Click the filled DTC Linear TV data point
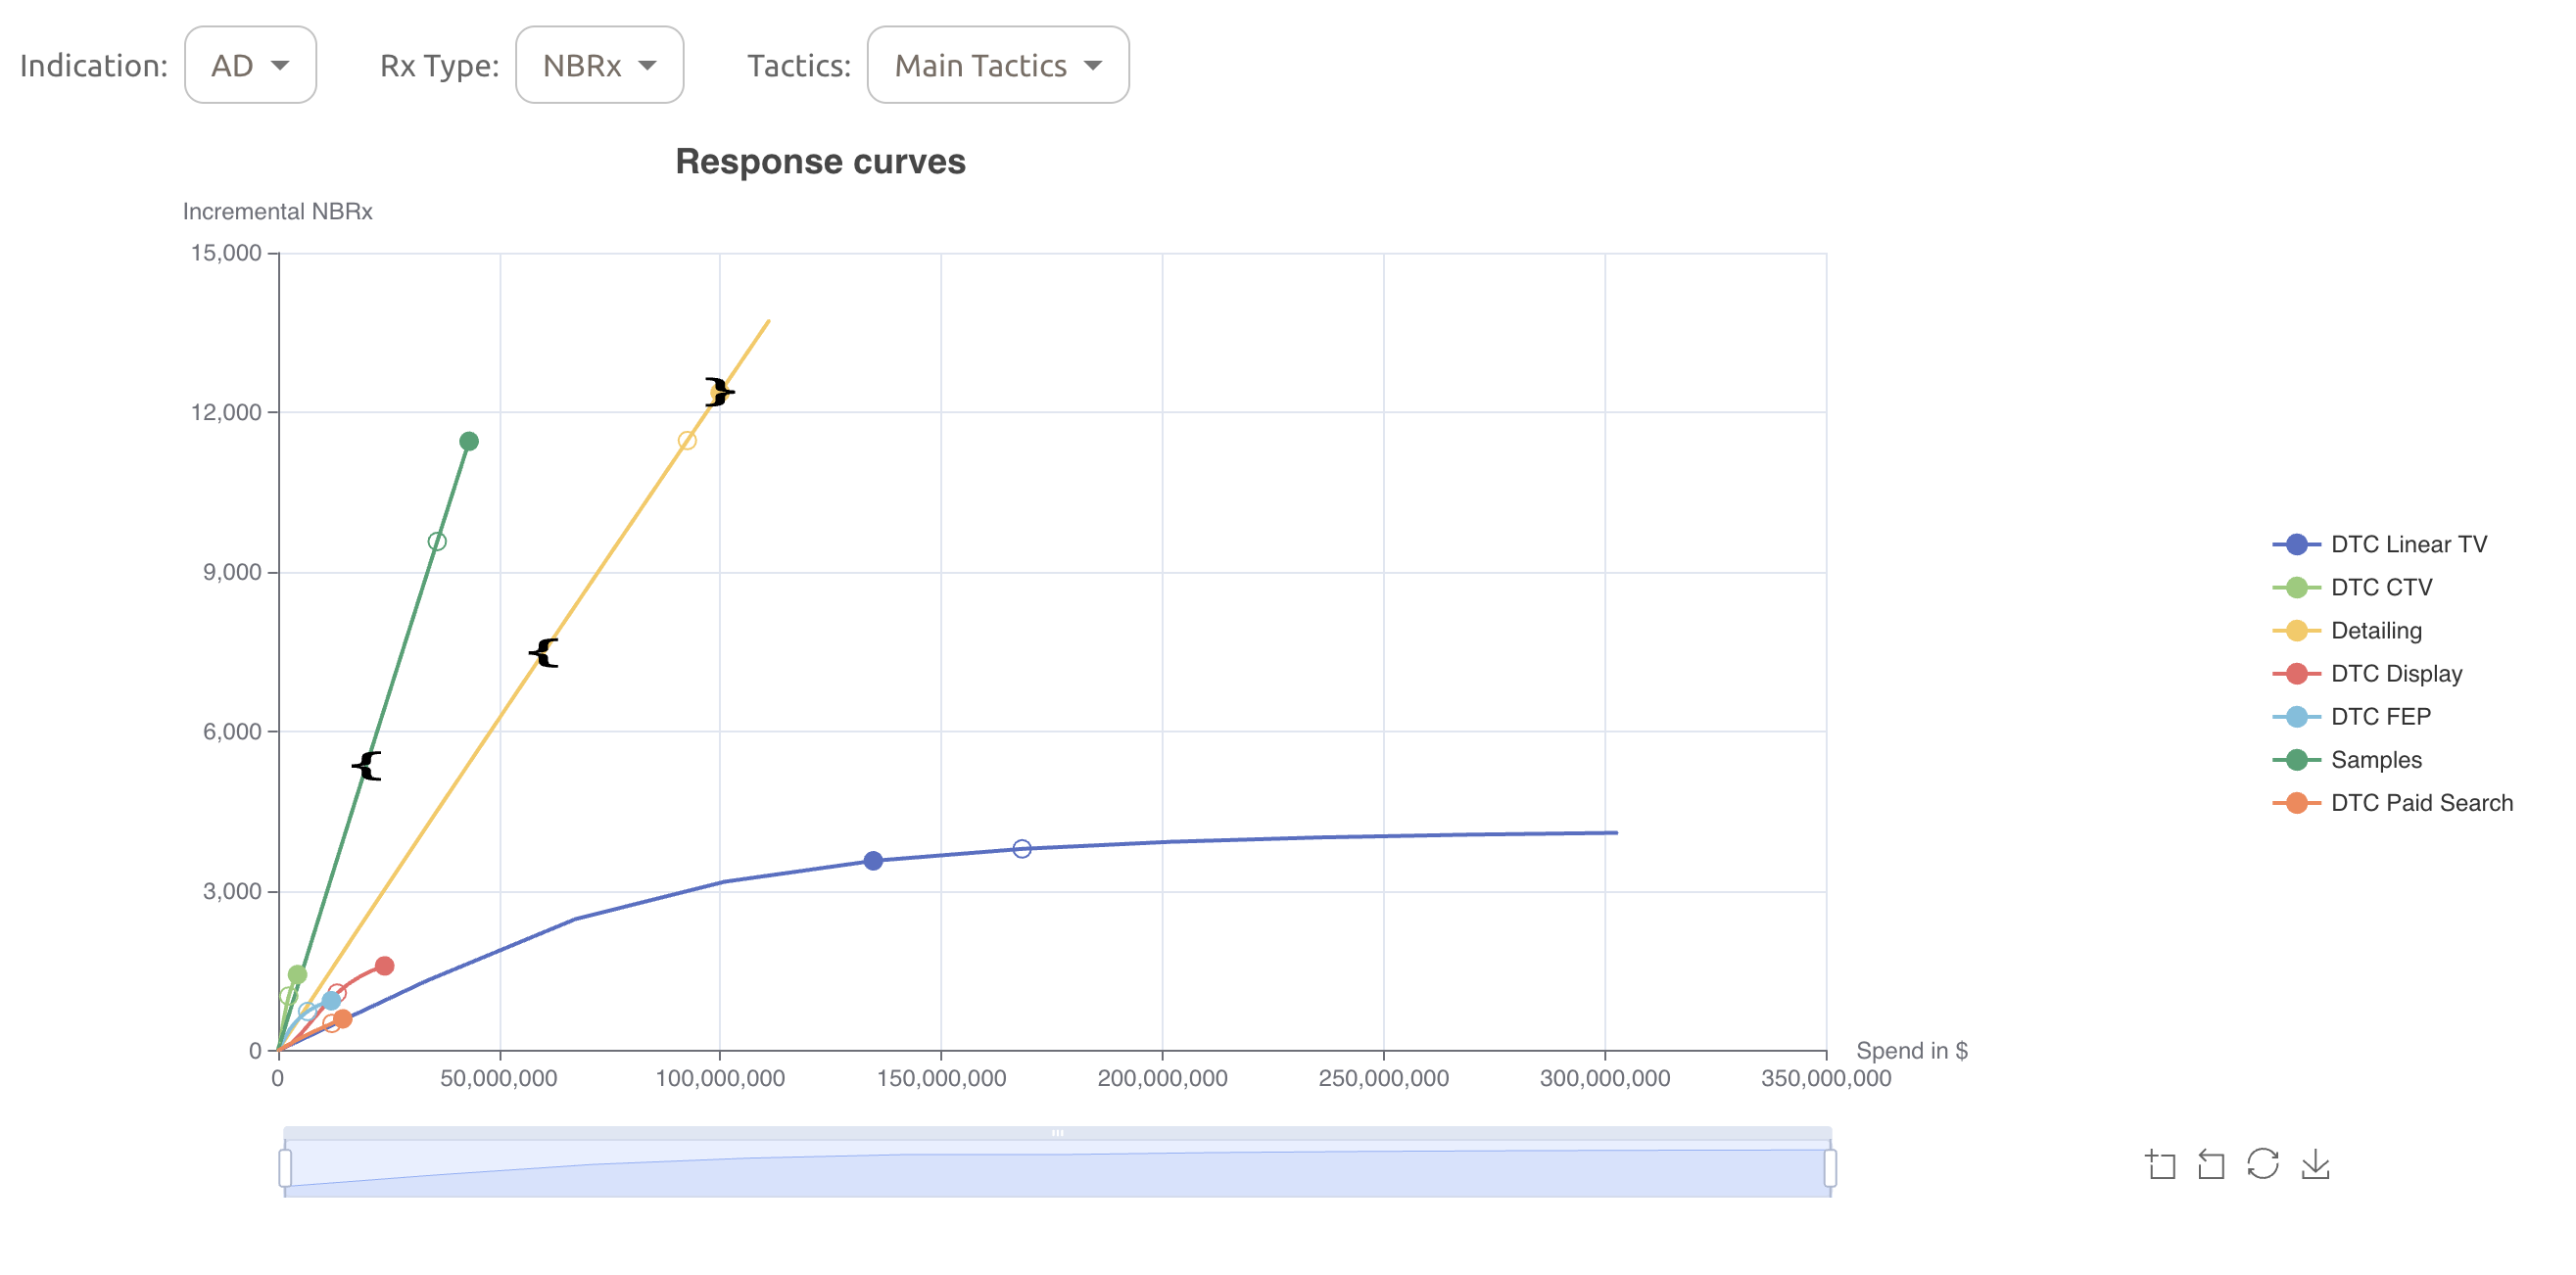Image resolution: width=2576 pixels, height=1275 pixels. (x=873, y=861)
